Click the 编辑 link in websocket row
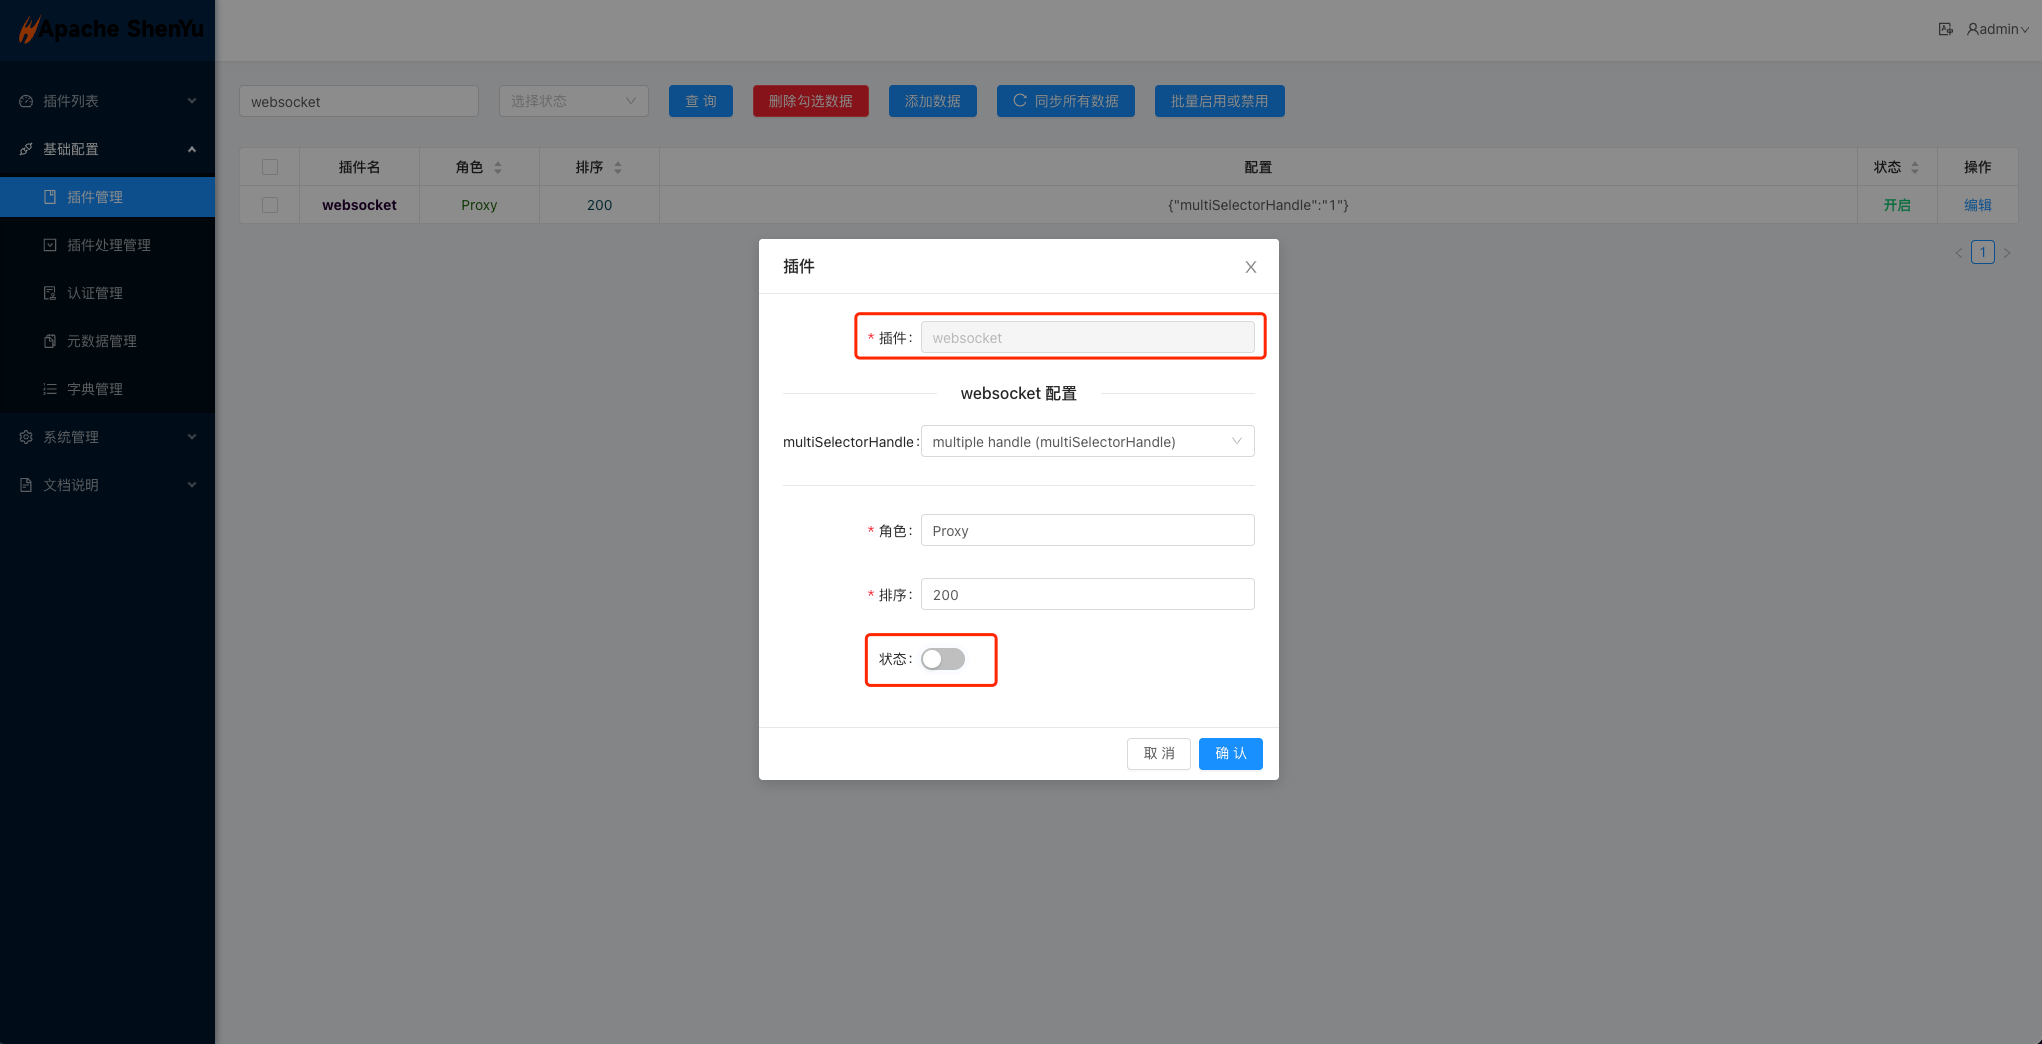Viewport: 2042px width, 1044px height. [x=1977, y=205]
